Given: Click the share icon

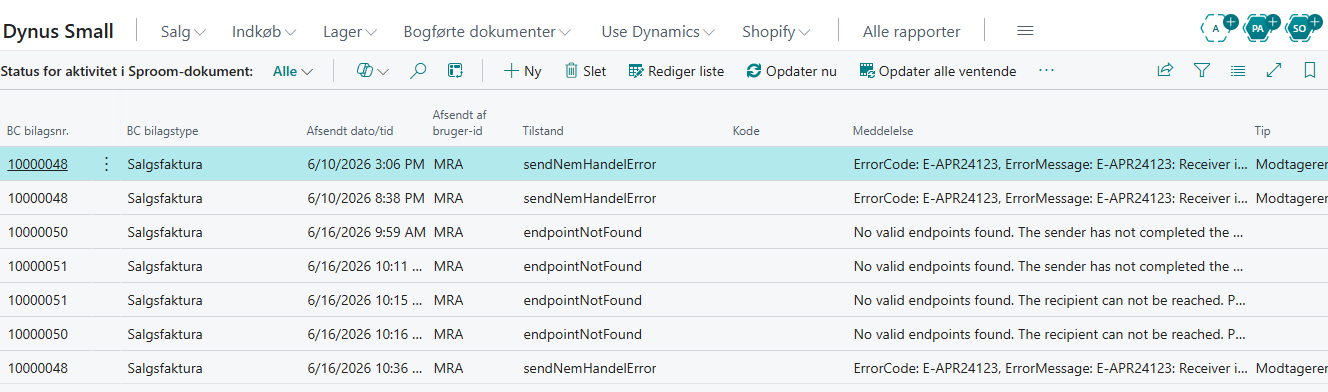Looking at the screenshot, I should (x=1165, y=71).
